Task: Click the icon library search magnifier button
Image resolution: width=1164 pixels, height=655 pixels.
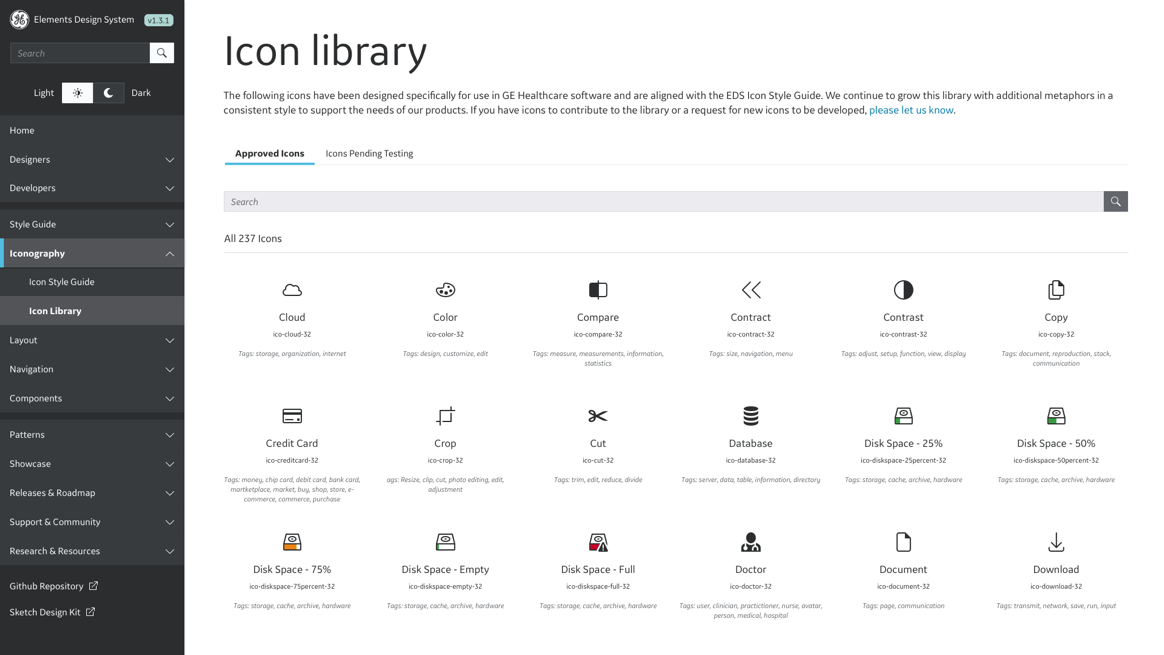Action: coord(1115,201)
